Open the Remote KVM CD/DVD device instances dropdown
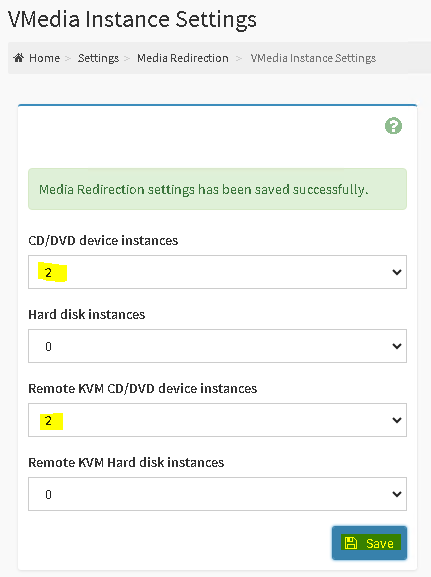This screenshot has height=577, width=431. 218,420
